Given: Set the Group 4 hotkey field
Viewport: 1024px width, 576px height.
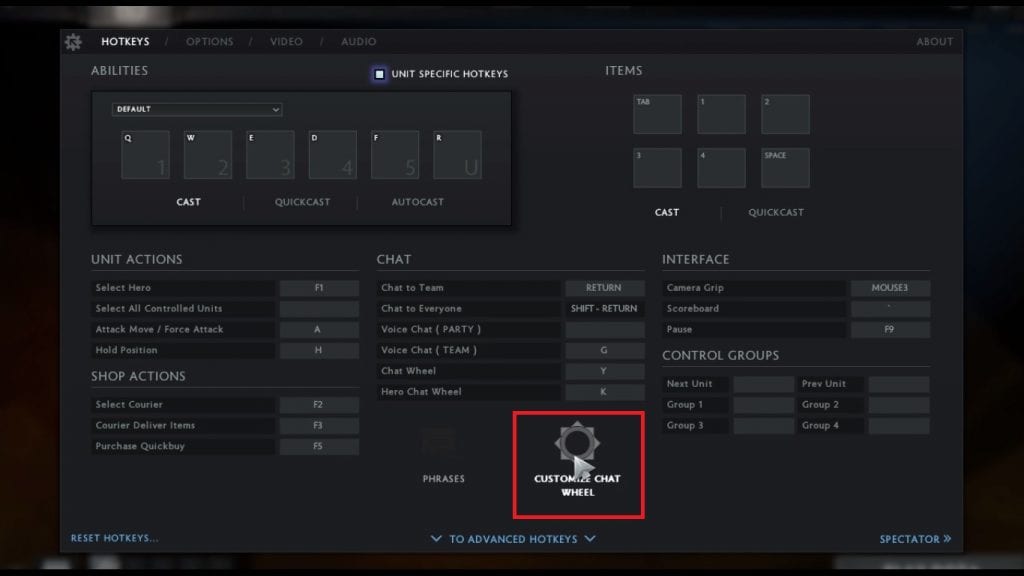Looking at the screenshot, I should coord(899,426).
